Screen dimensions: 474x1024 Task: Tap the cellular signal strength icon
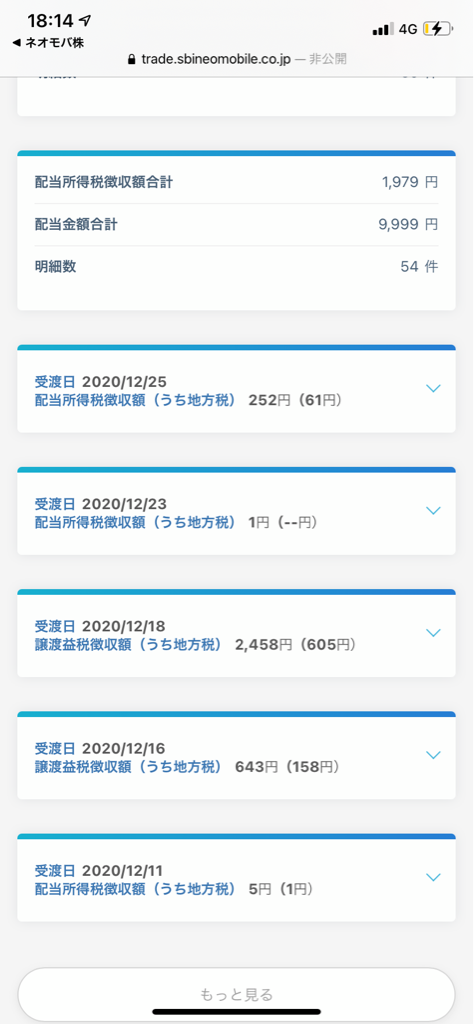pos(383,29)
